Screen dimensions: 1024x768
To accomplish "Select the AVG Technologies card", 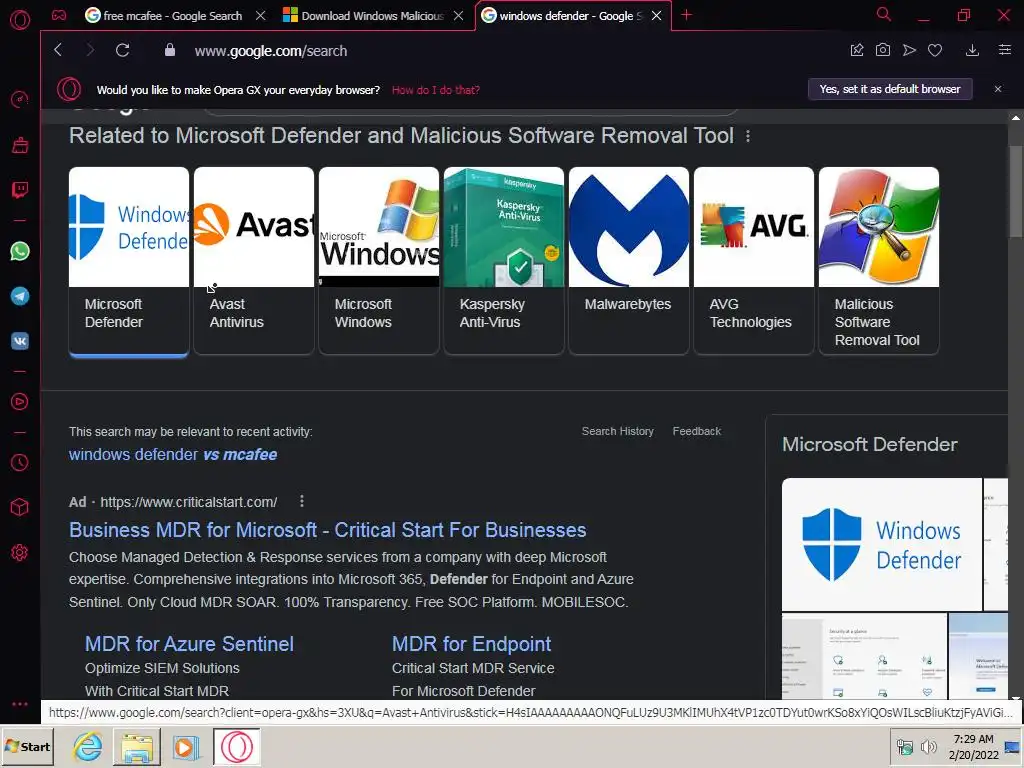I will click(x=754, y=261).
